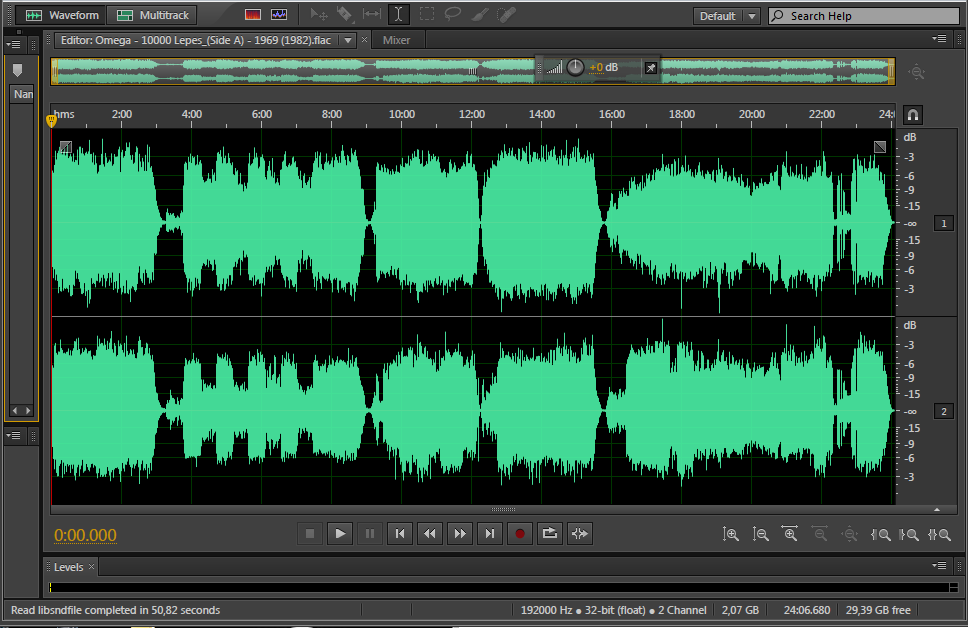The image size is (968, 628).
Task: Select the Slip tool
Action: 372,14
